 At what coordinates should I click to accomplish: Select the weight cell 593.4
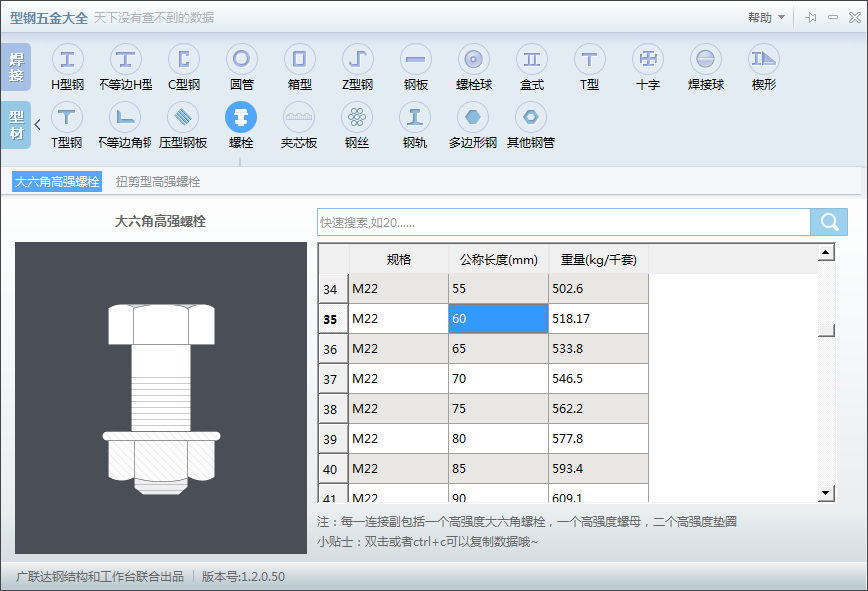click(598, 469)
